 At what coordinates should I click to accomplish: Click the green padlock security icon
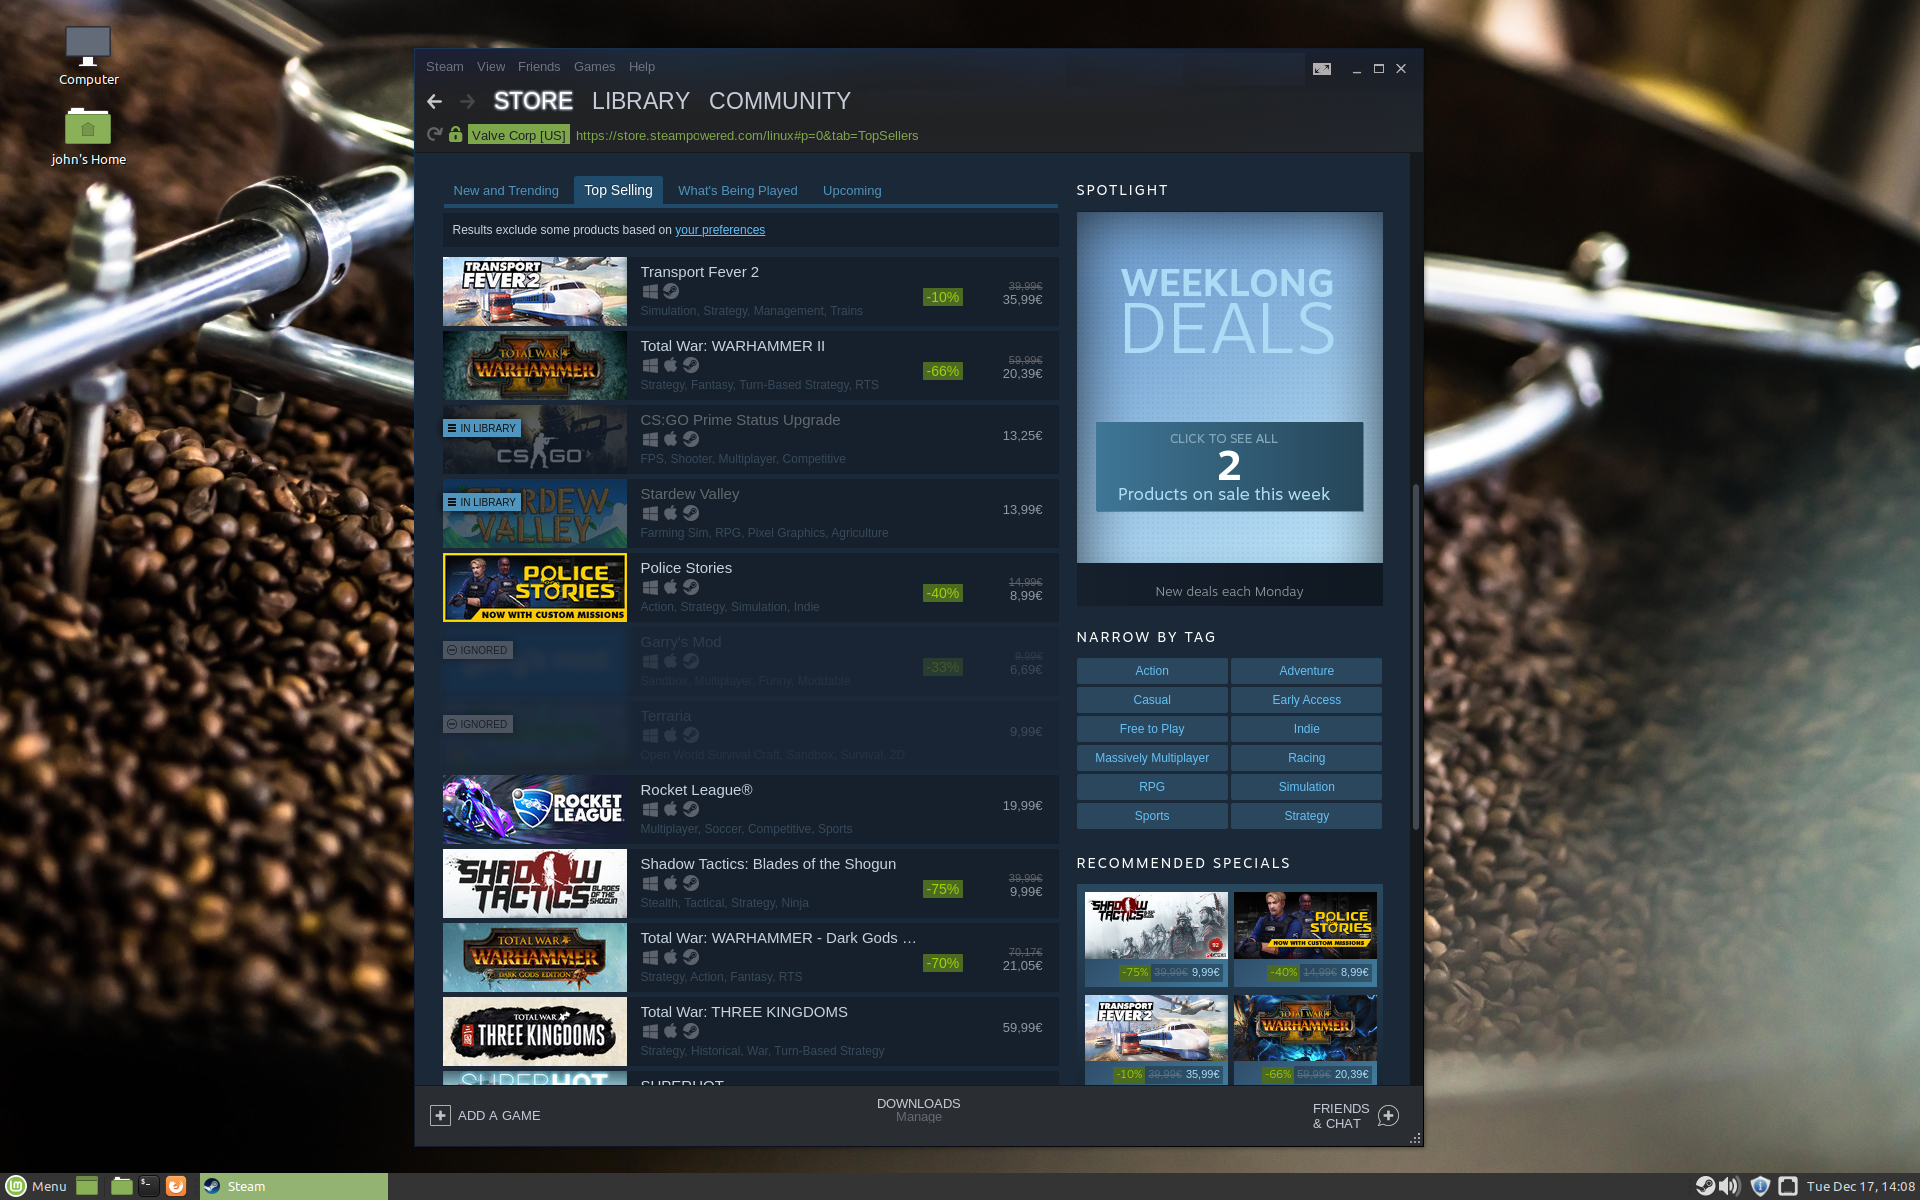pos(455,134)
